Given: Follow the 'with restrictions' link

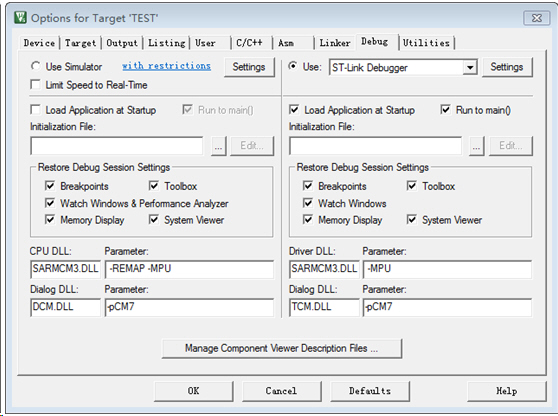Looking at the screenshot, I should (x=166, y=66).
